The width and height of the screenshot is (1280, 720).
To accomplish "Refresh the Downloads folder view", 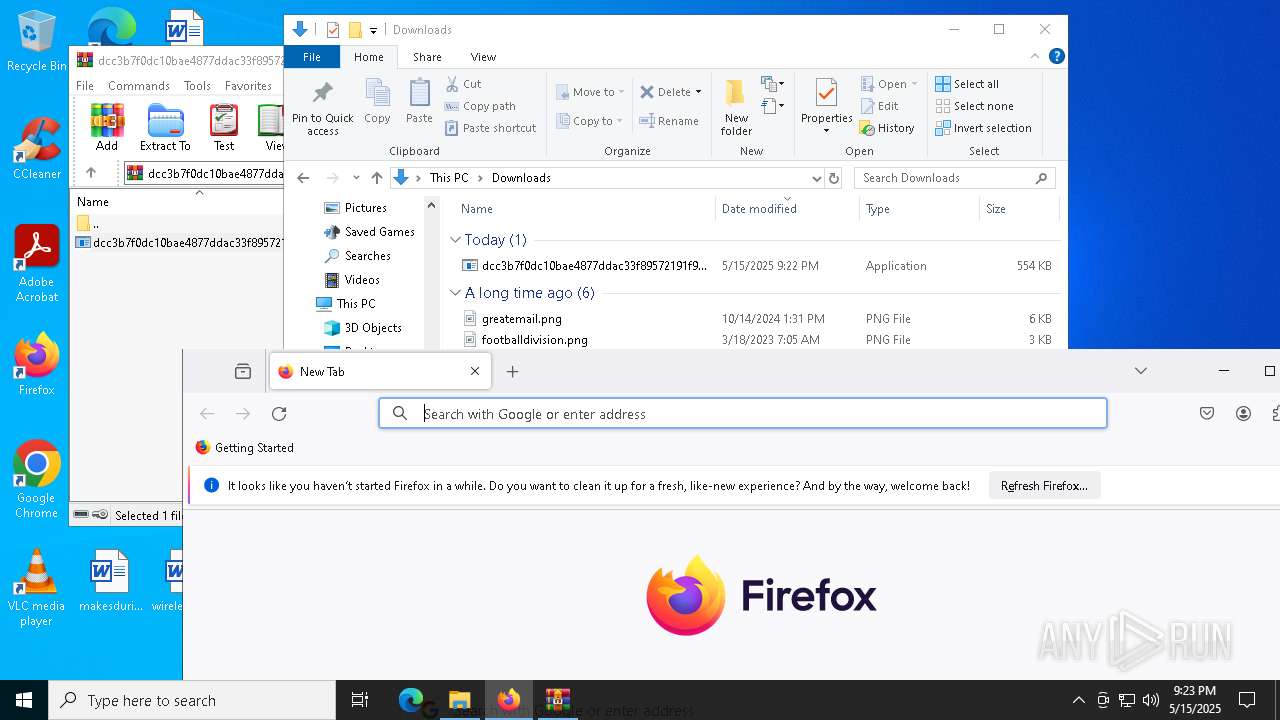I will click(834, 178).
